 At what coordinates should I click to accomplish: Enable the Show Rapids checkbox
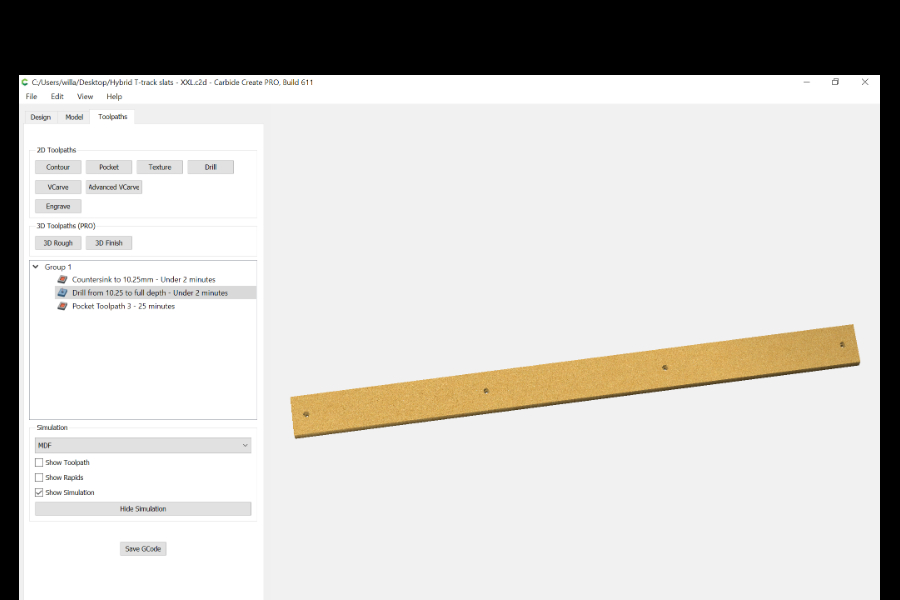click(39, 477)
